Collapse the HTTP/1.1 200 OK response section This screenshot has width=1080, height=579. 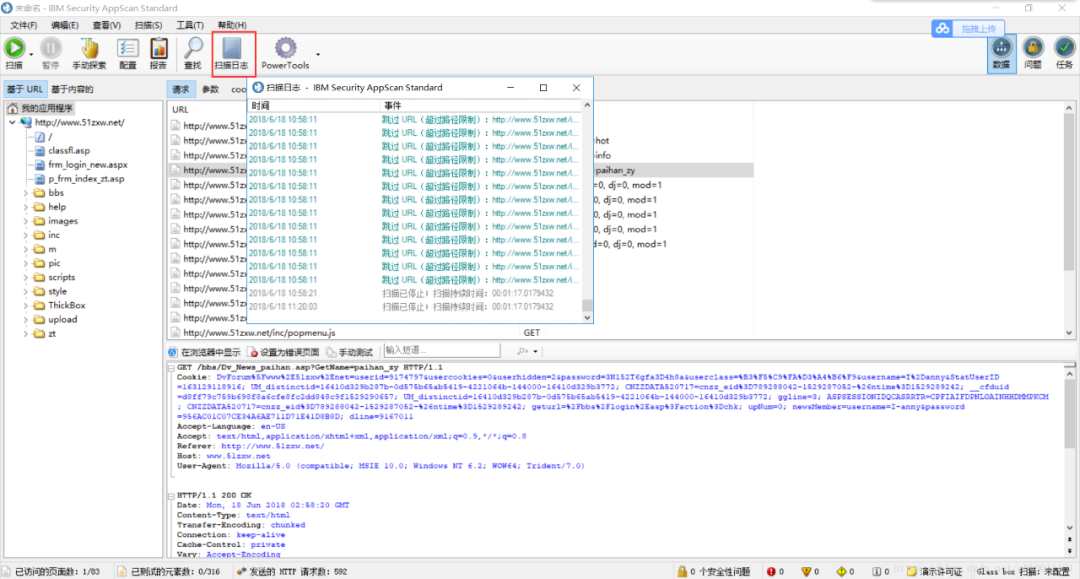172,496
